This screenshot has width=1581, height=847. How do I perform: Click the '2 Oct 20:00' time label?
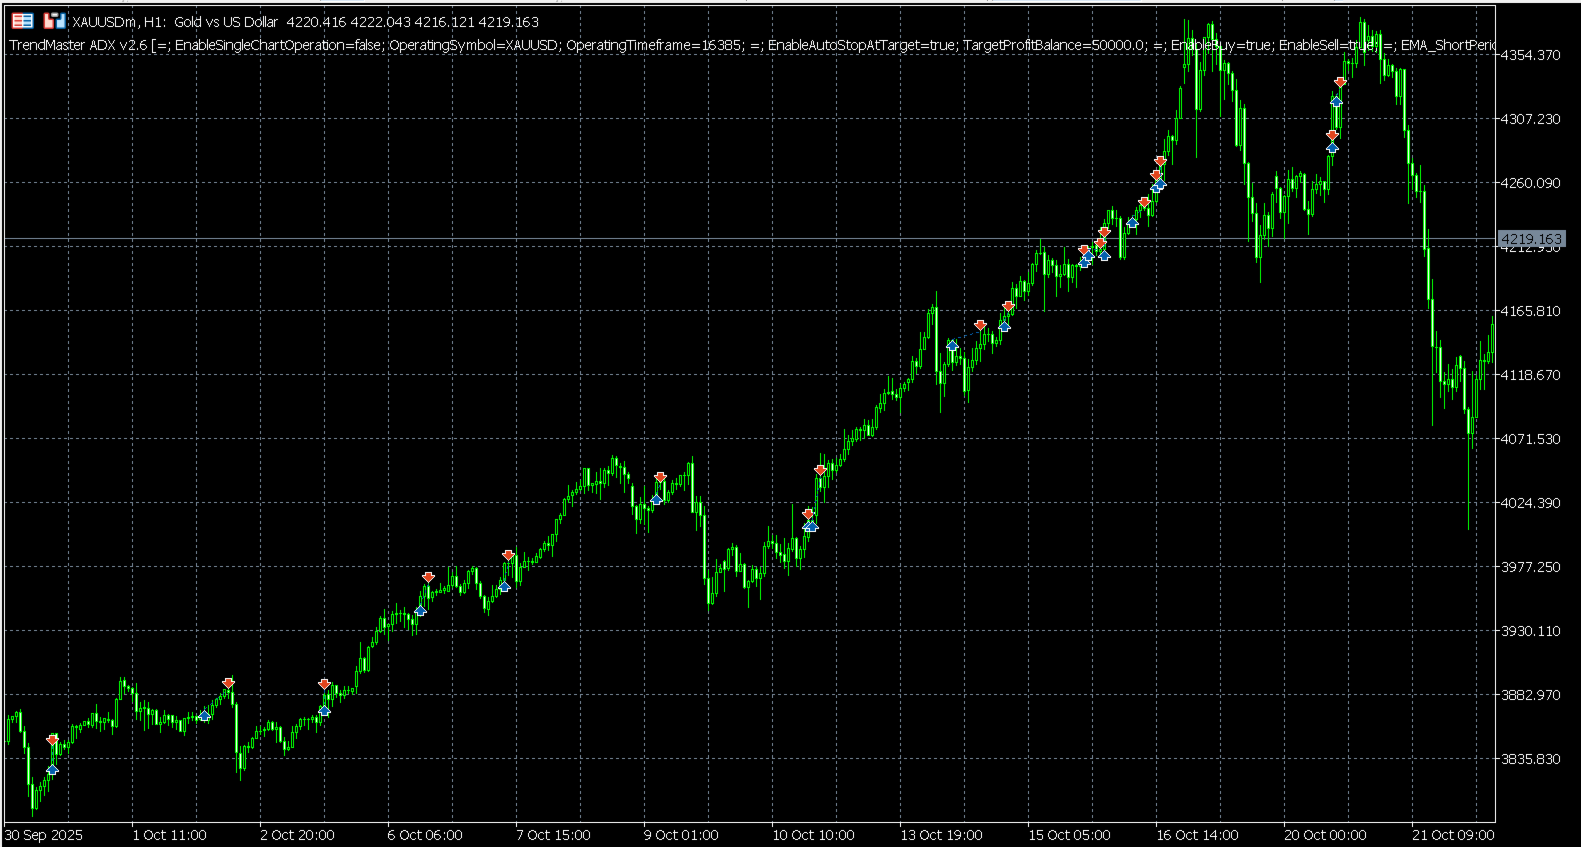point(297,835)
